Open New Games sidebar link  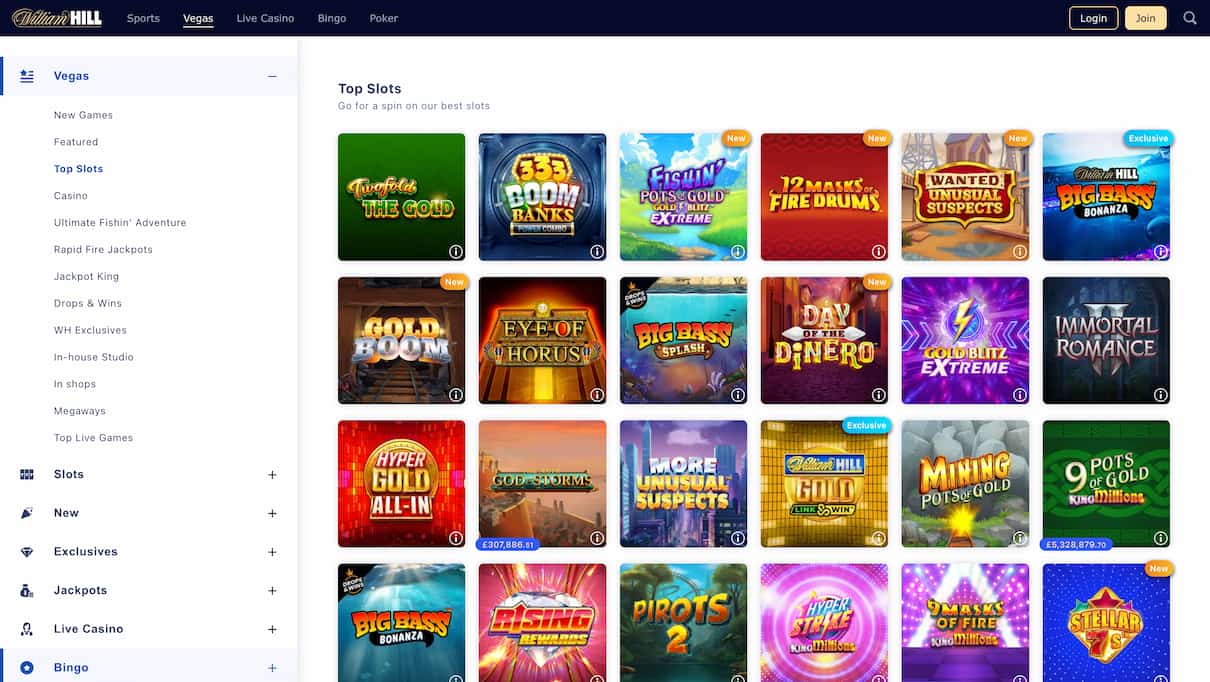(83, 115)
